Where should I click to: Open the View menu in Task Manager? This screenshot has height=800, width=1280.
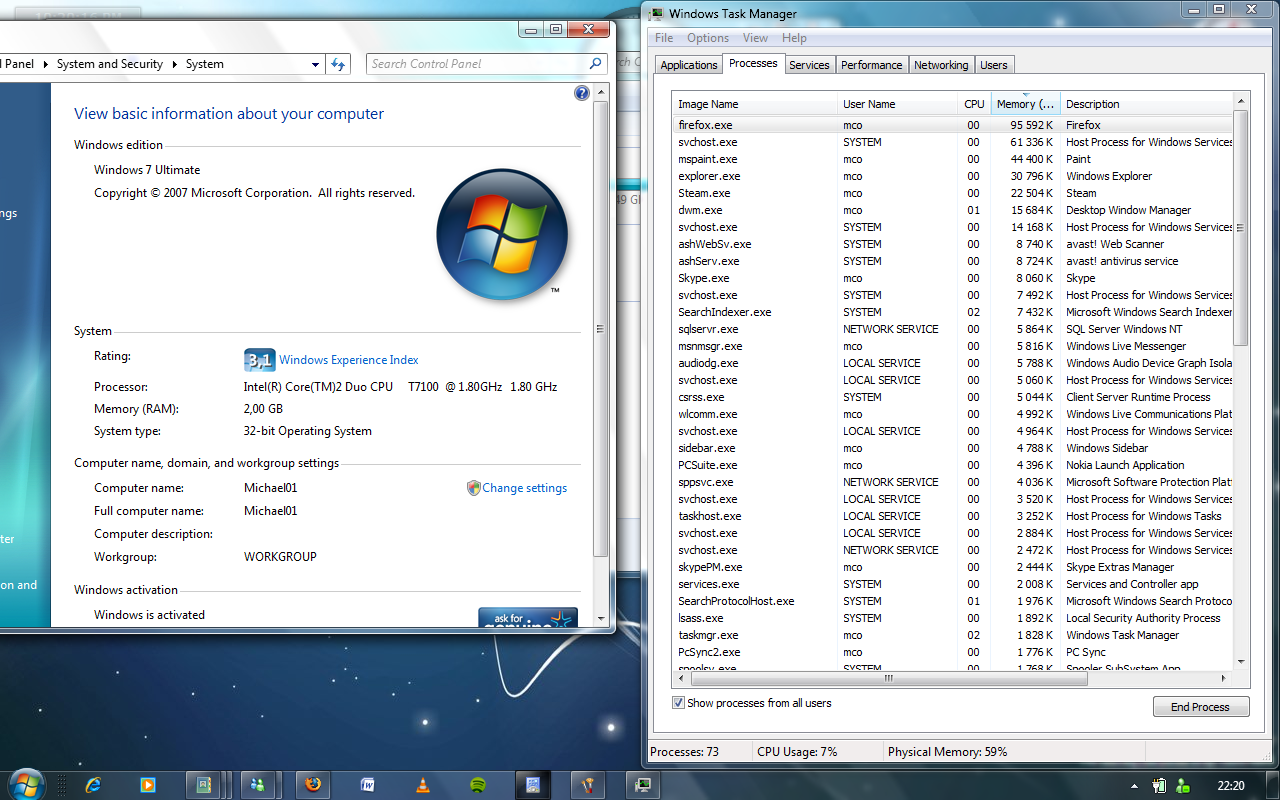pos(755,38)
